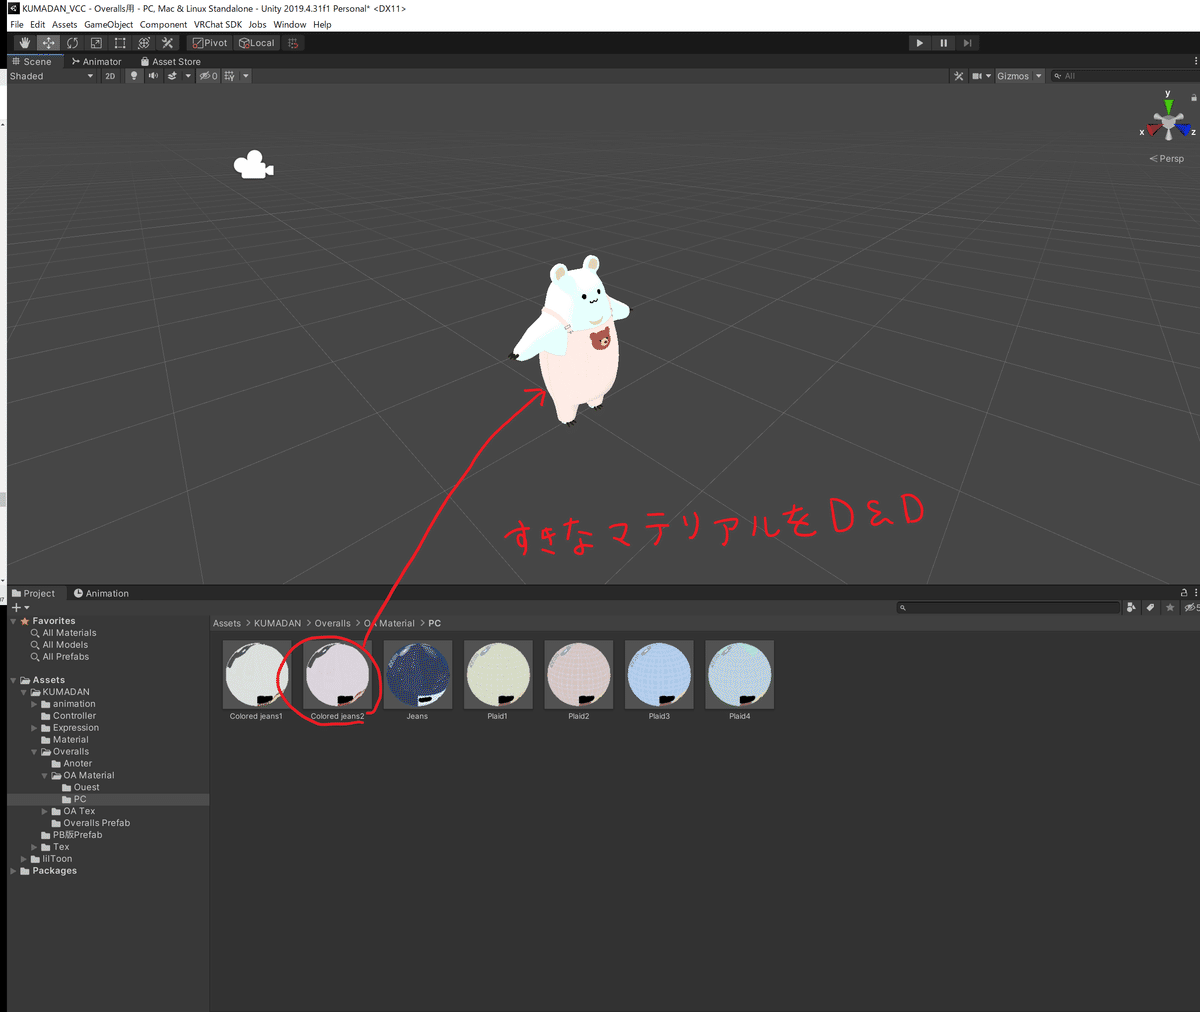Screen dimensions: 1200x1012
Task: Open the Project create plus dropdown
Action: point(20,607)
